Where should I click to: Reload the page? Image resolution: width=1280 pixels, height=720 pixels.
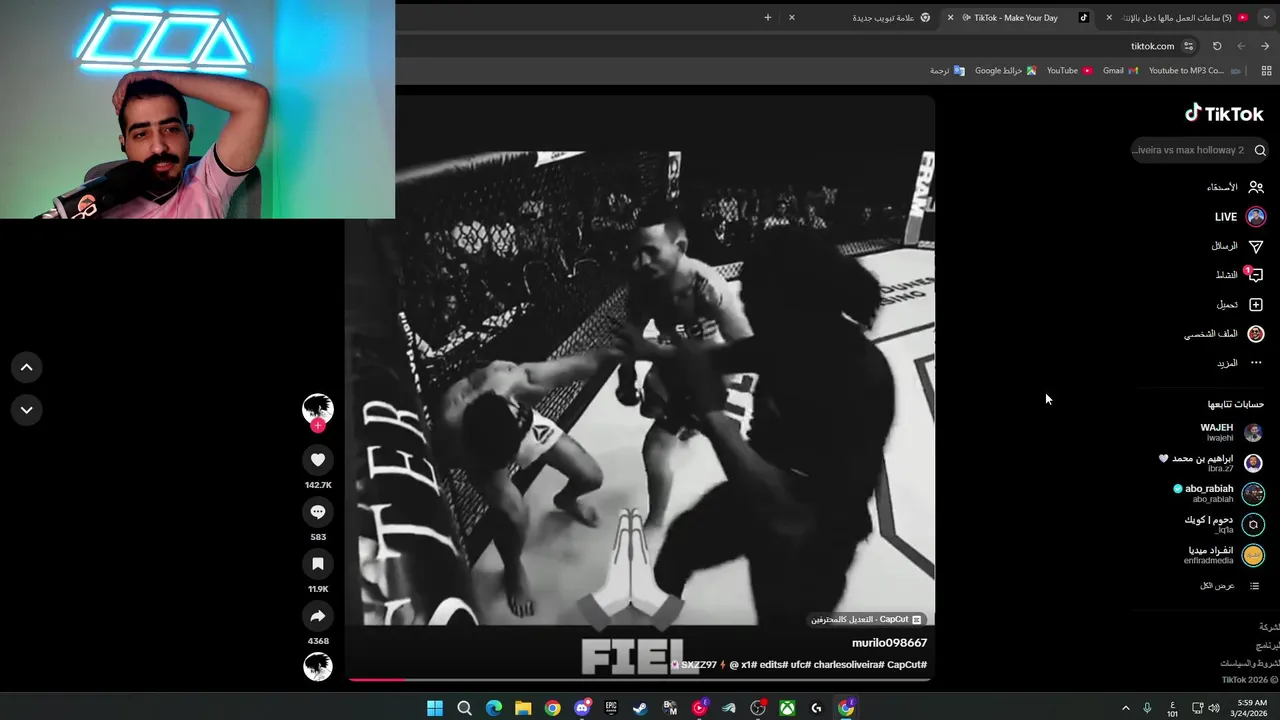(x=1217, y=46)
